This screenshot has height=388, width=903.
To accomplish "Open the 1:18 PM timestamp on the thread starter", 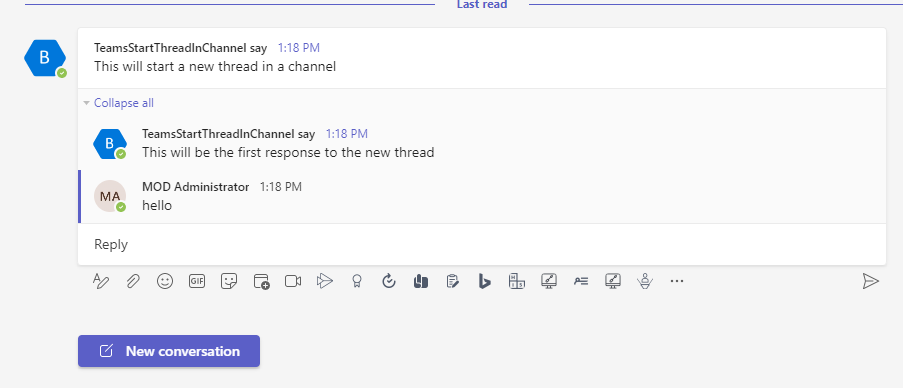I will point(299,48).
